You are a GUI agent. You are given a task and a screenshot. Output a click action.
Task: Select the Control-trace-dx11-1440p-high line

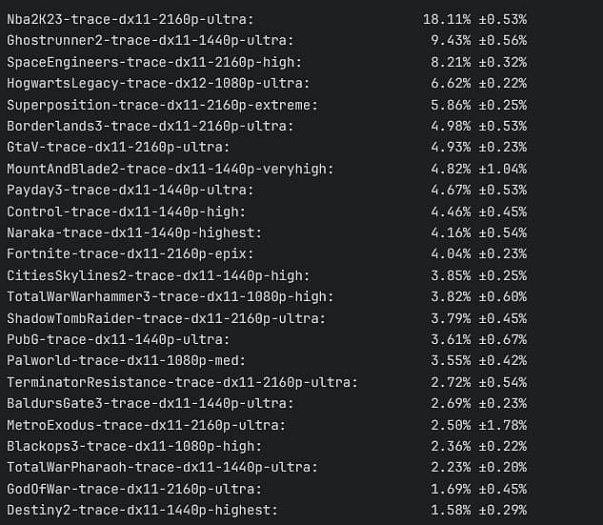[x=126, y=211]
